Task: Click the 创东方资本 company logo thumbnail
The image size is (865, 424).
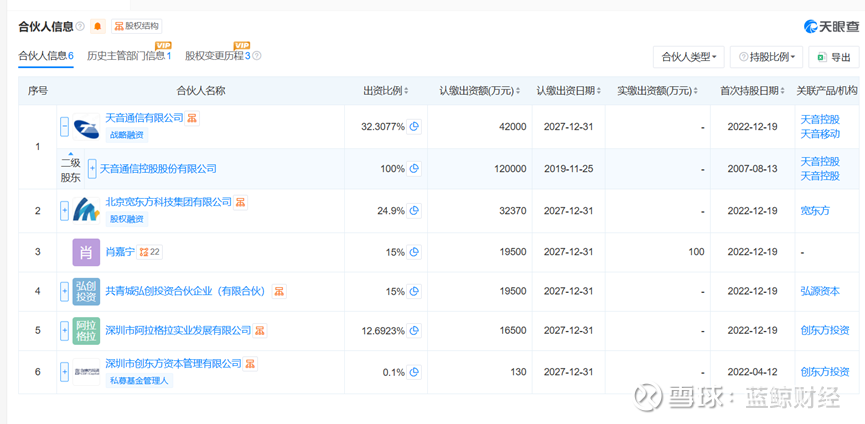Action: click(86, 372)
